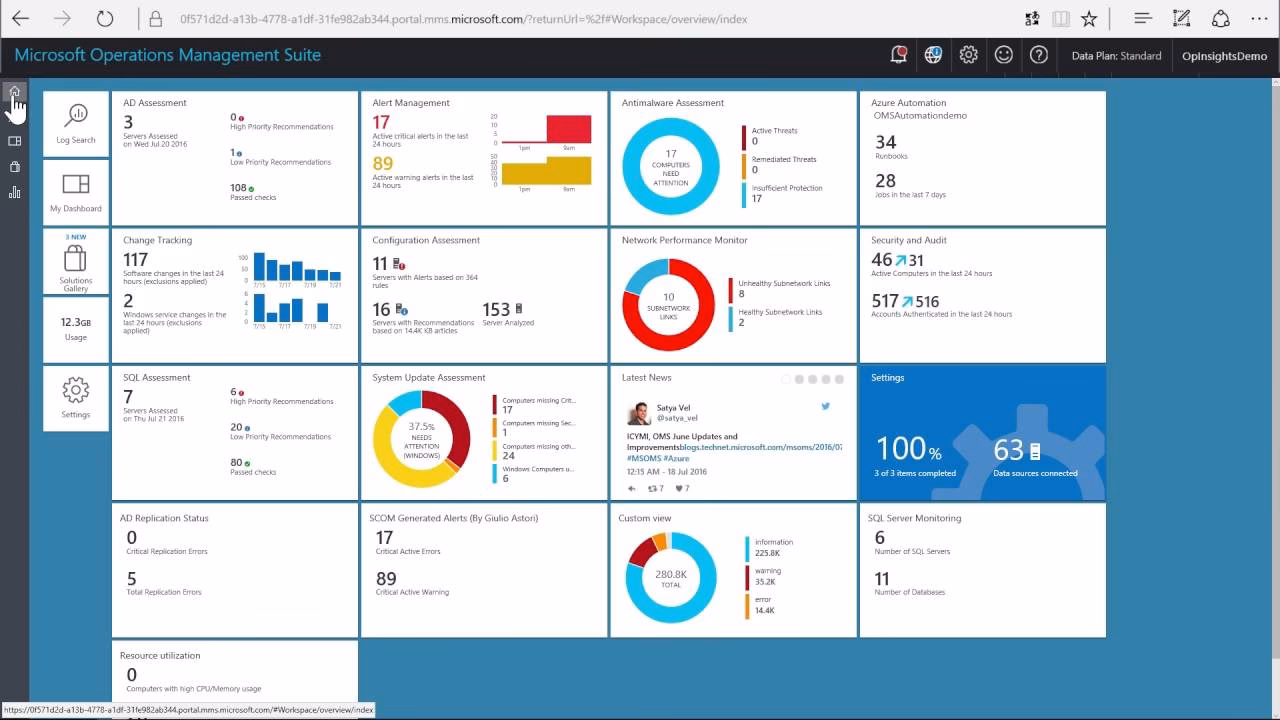
Task: Open OMS notifications bell
Action: pos(898,55)
